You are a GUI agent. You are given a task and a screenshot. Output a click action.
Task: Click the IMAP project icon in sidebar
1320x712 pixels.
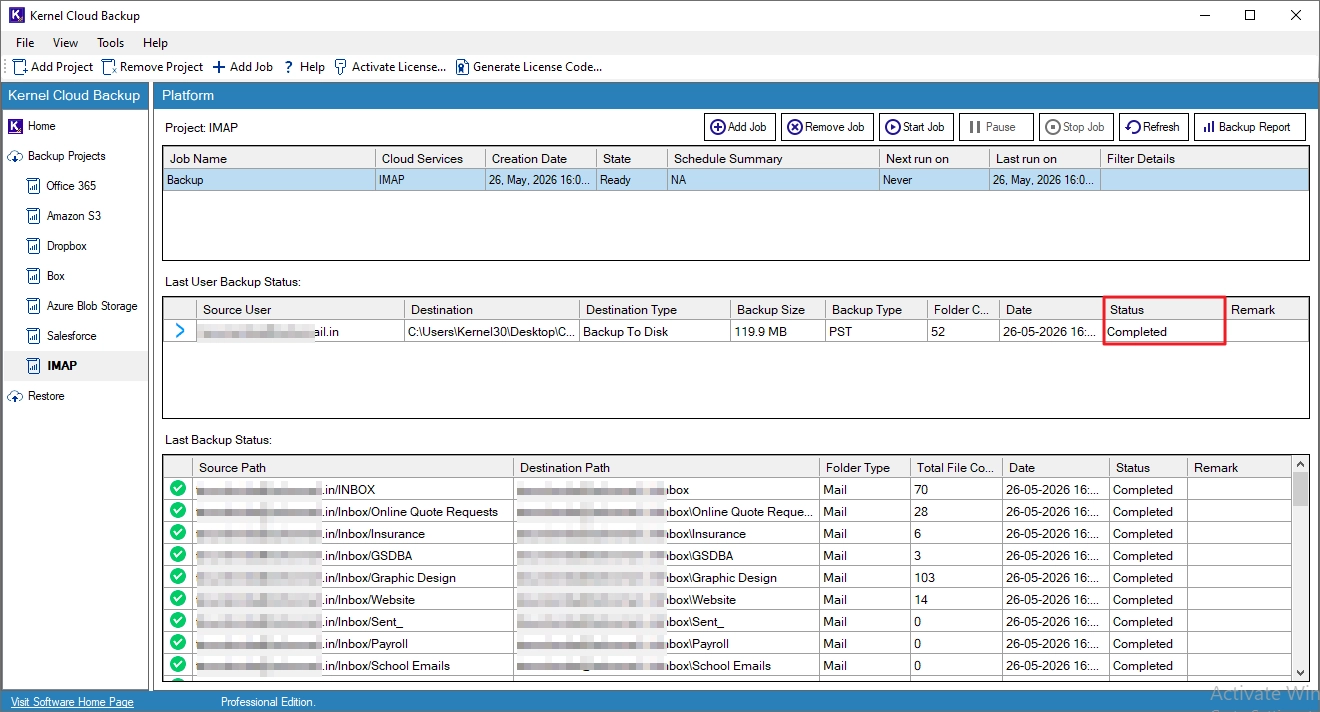click(x=34, y=366)
